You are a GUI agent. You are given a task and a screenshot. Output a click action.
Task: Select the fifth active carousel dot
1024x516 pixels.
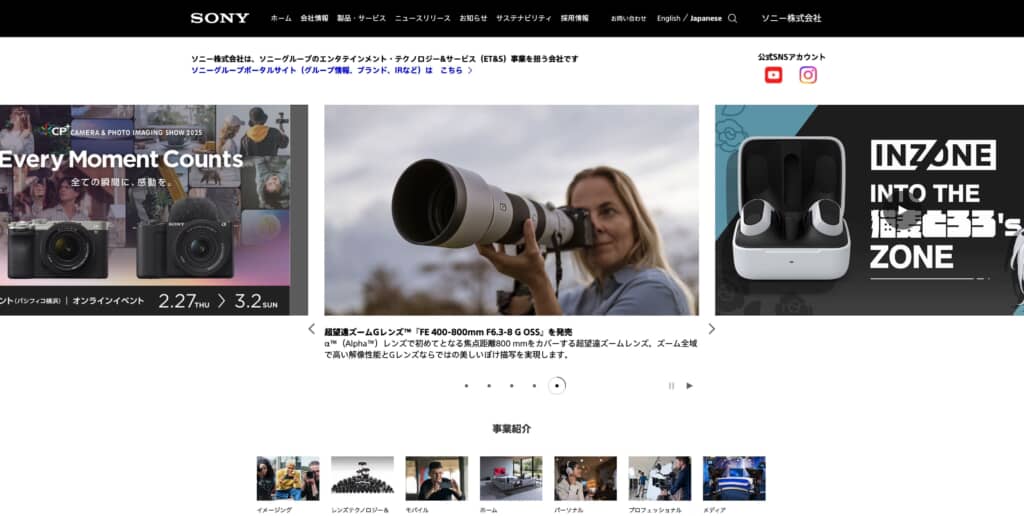(556, 385)
